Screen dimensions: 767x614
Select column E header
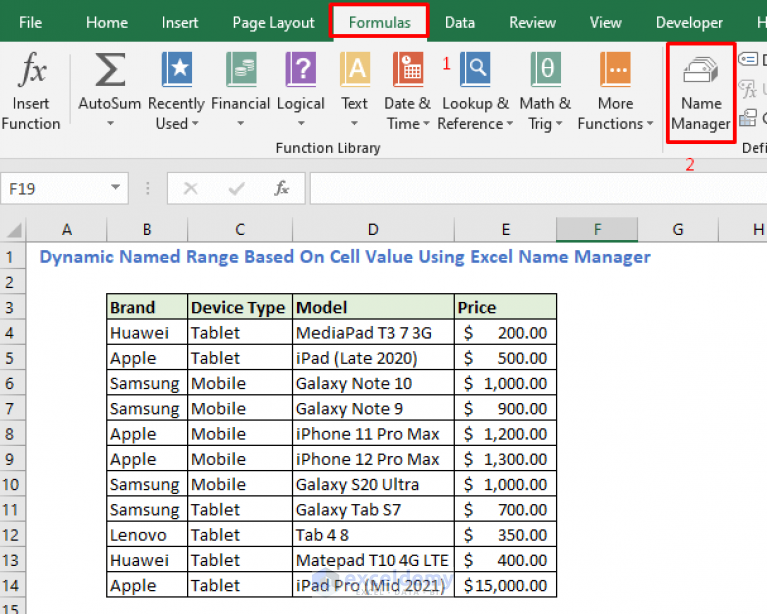(x=506, y=229)
